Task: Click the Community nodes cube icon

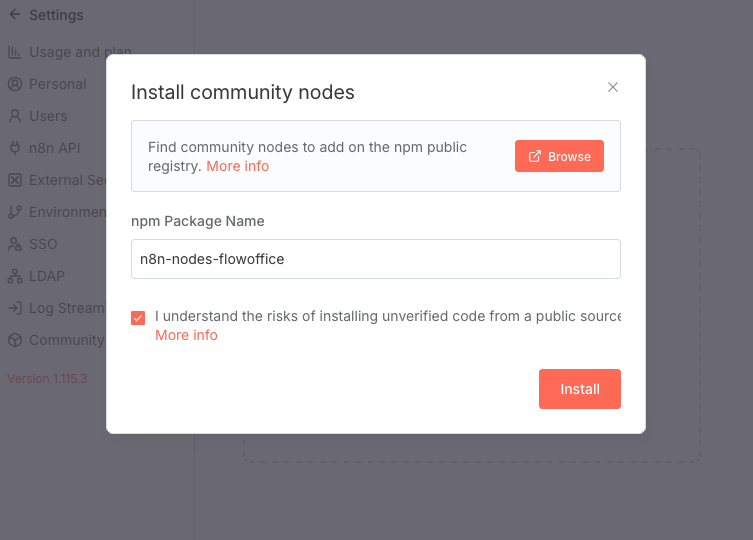Action: [x=15, y=340]
